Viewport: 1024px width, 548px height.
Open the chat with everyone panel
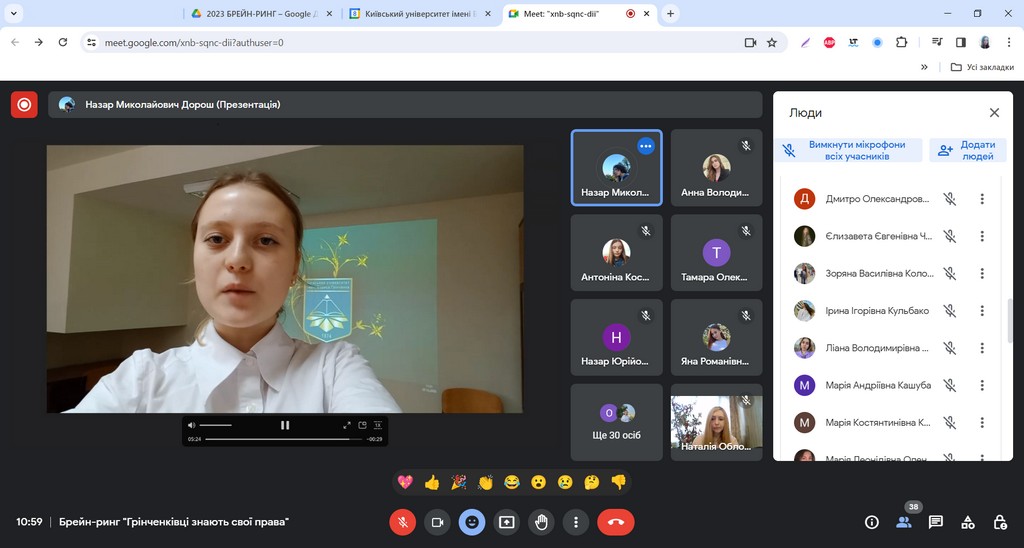[x=936, y=522]
